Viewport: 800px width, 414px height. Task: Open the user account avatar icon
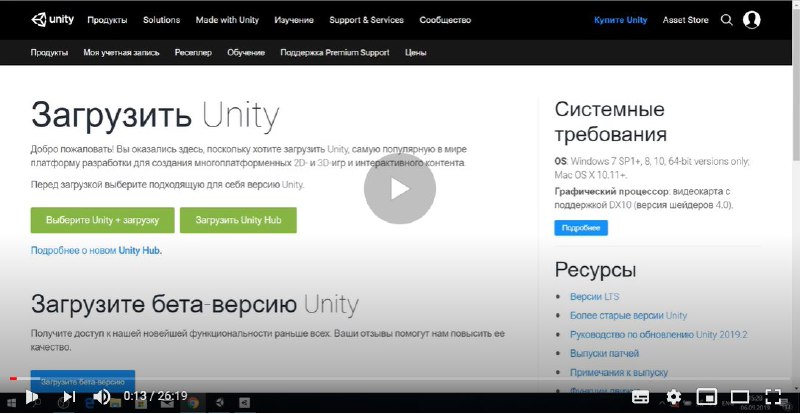pos(752,20)
